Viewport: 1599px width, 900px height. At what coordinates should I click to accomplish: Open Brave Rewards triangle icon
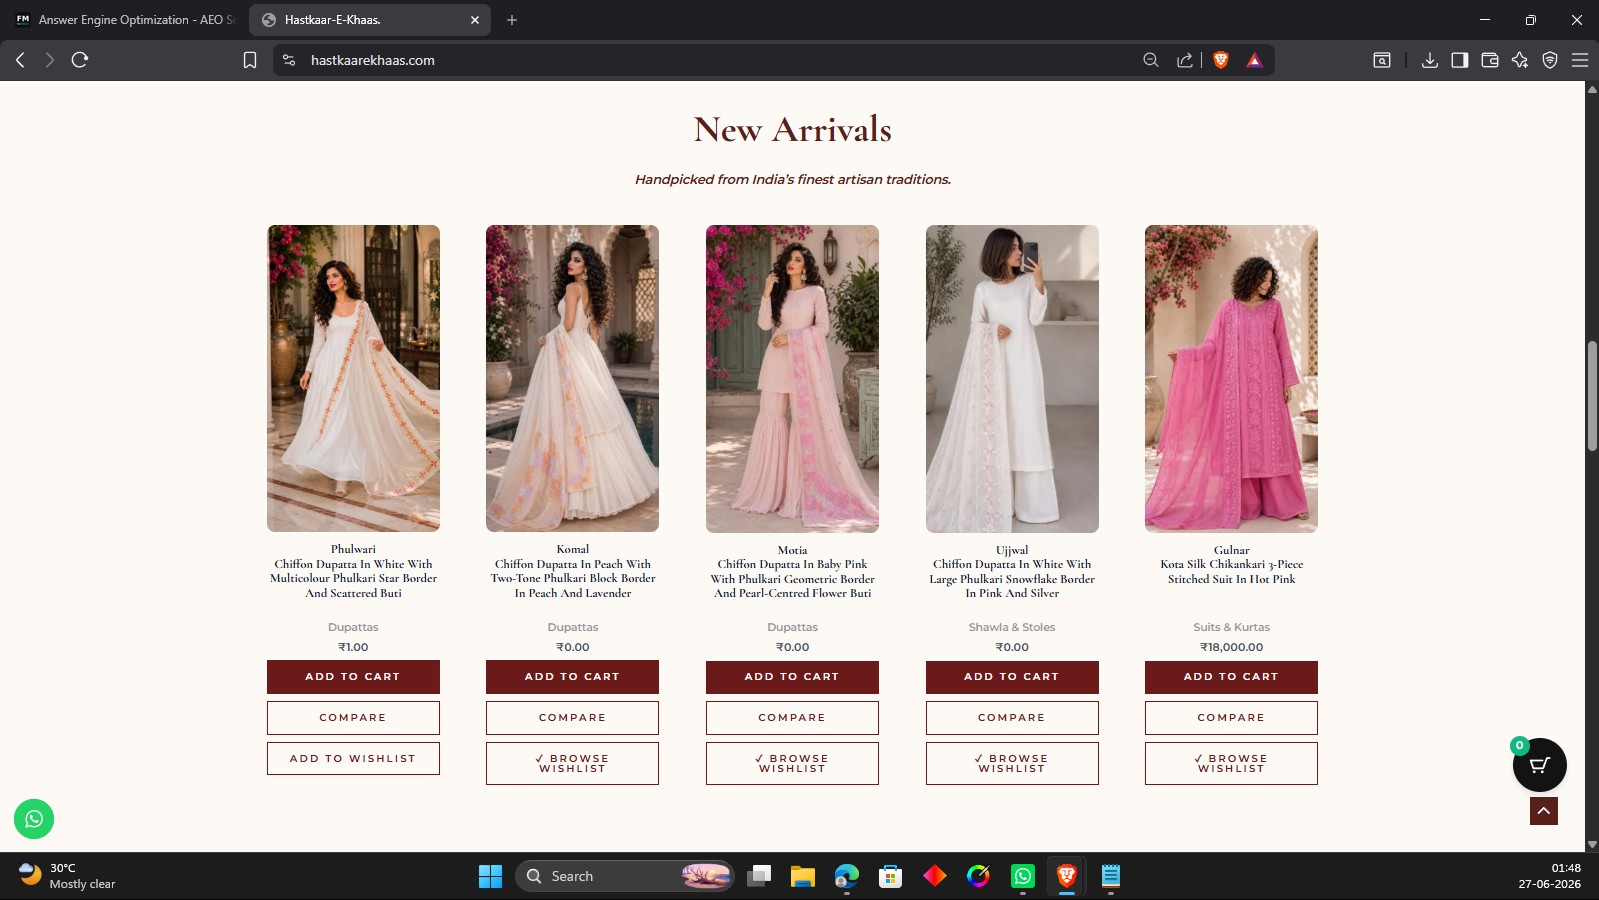coord(1254,60)
